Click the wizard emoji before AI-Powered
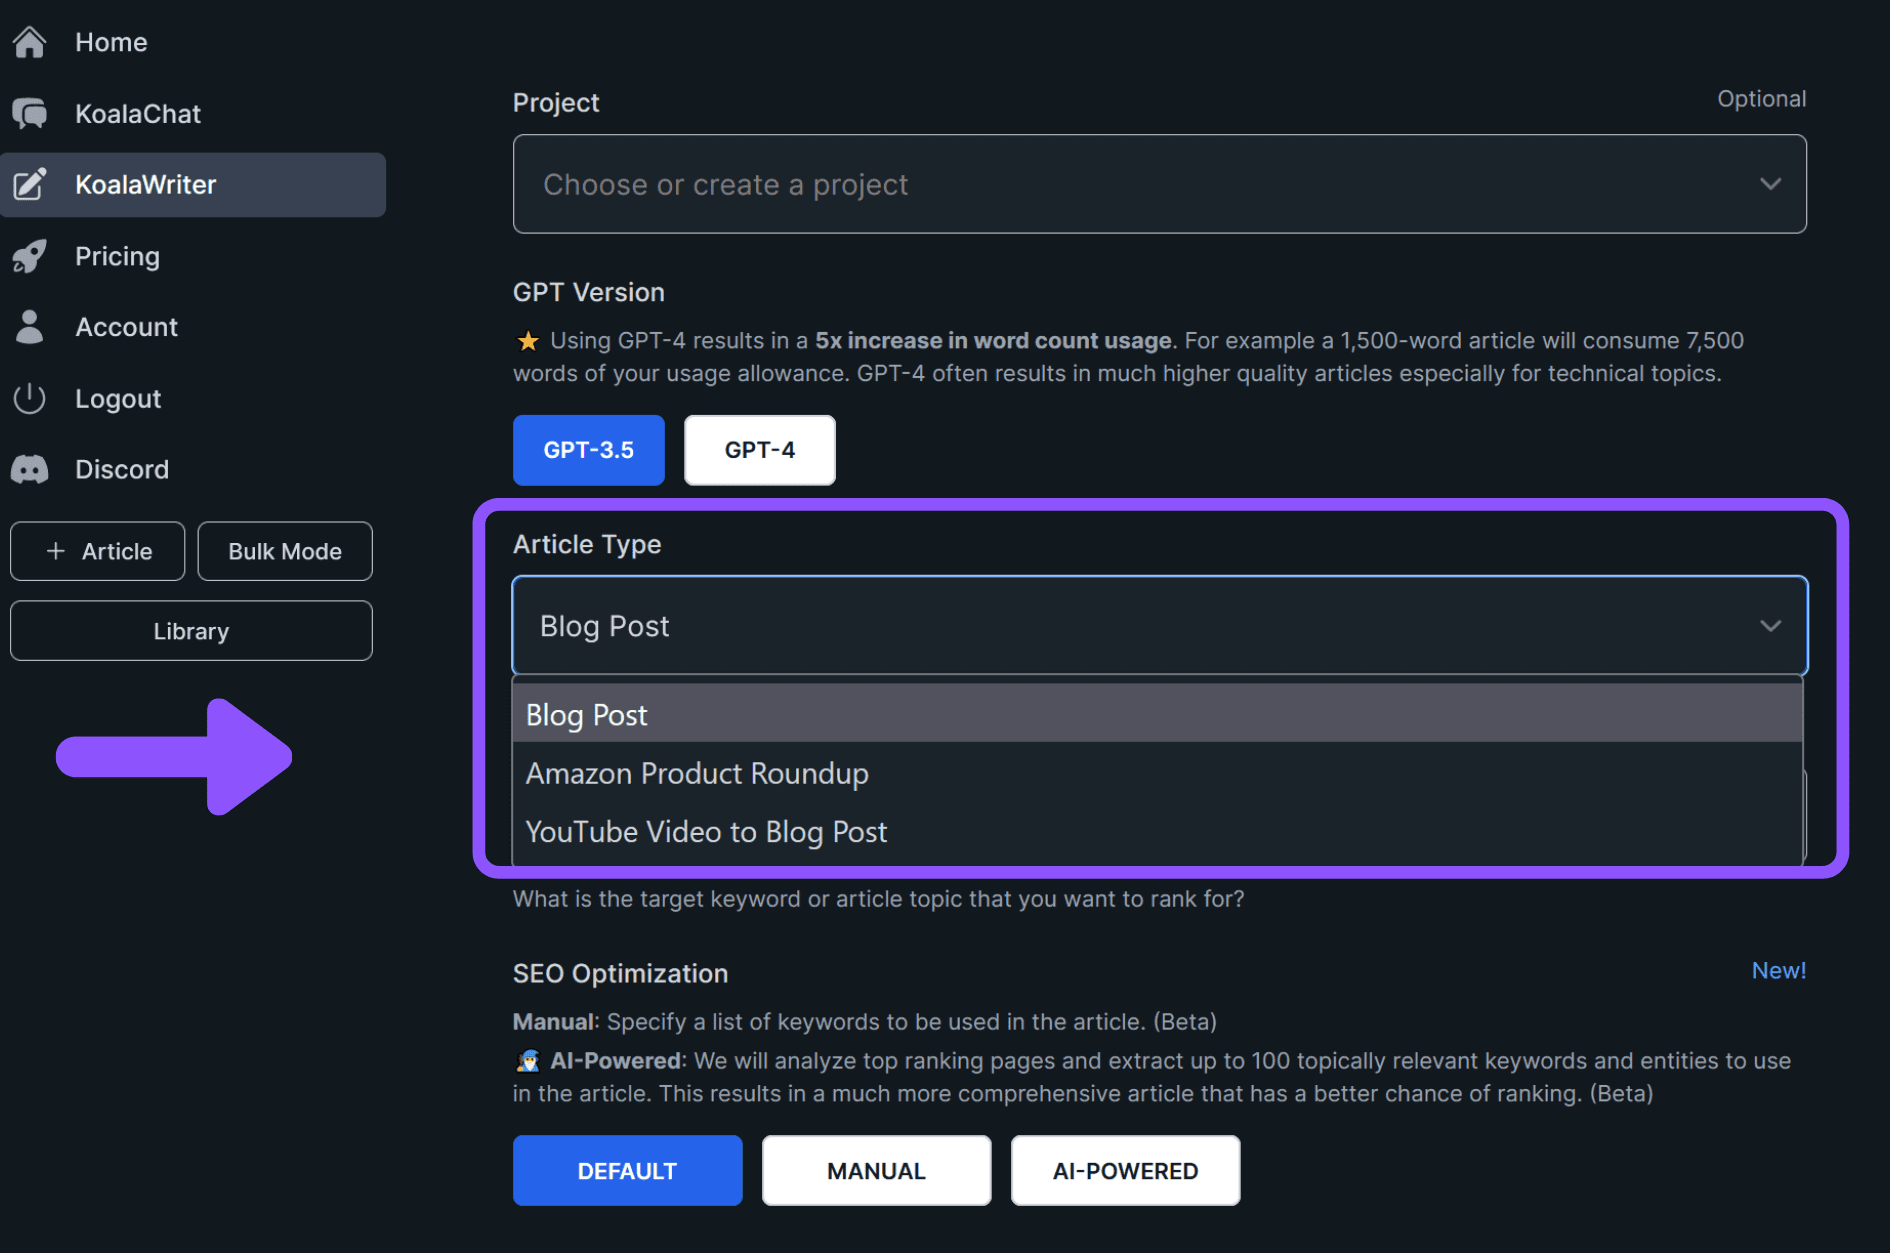Viewport: 1890px width, 1253px height. pos(528,1060)
